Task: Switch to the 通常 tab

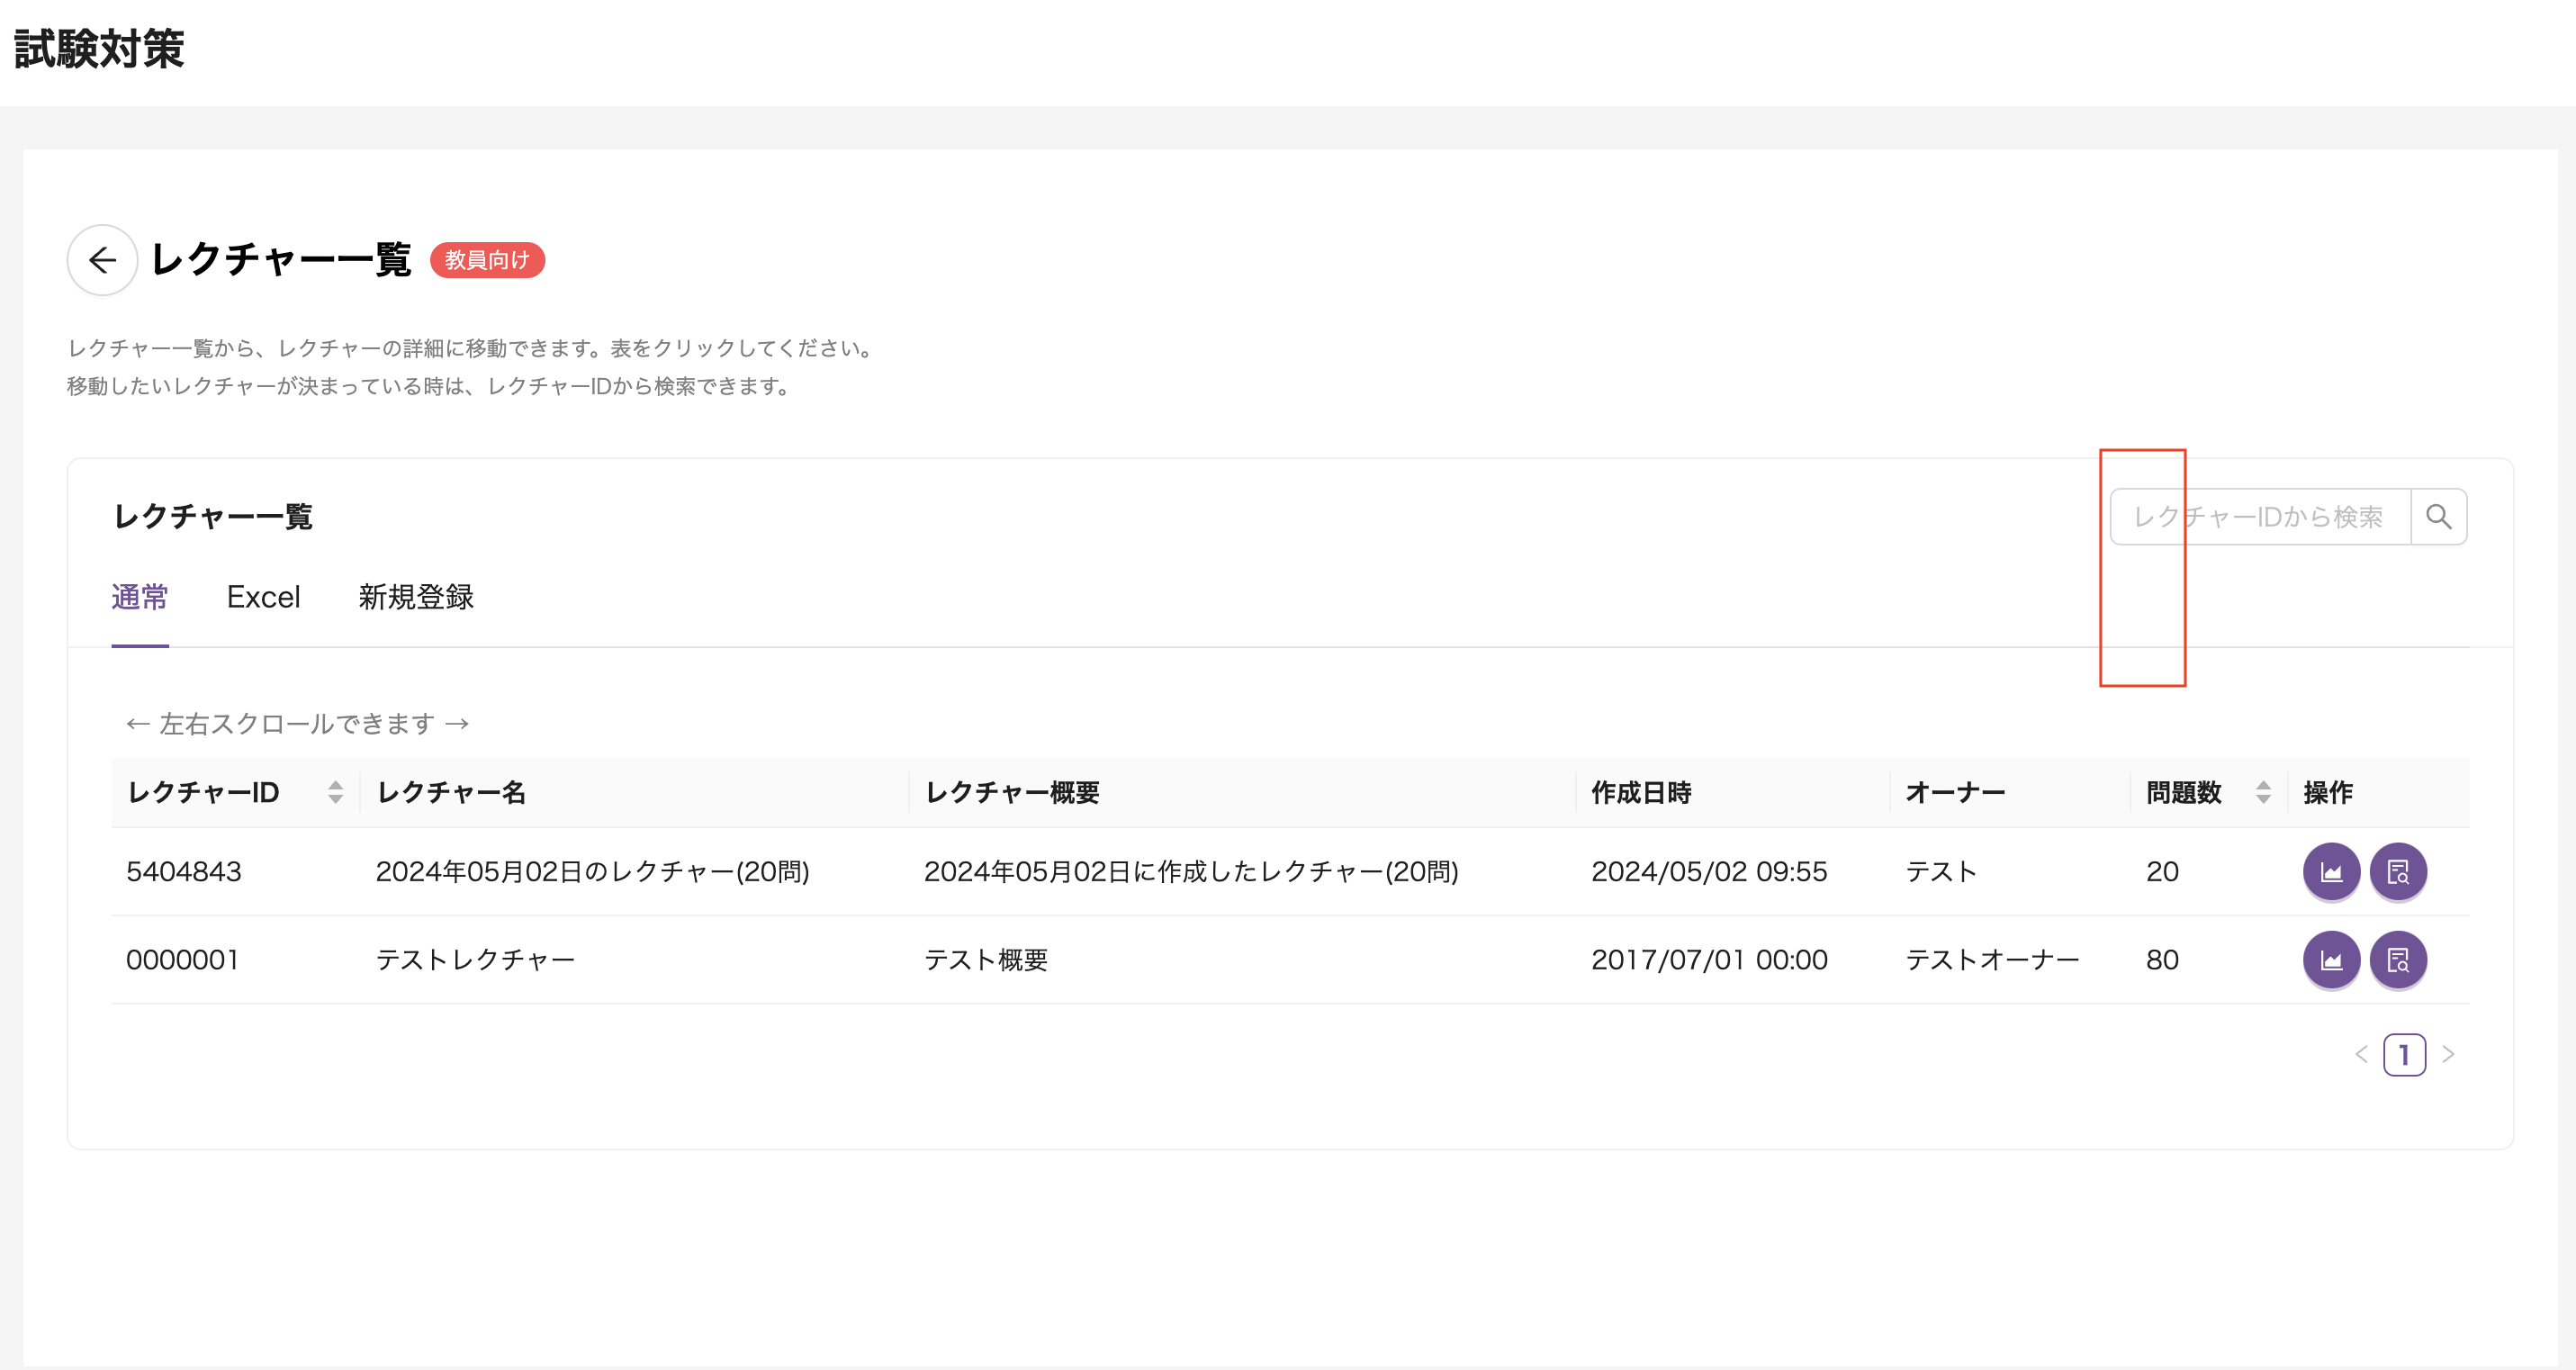Action: 139,597
